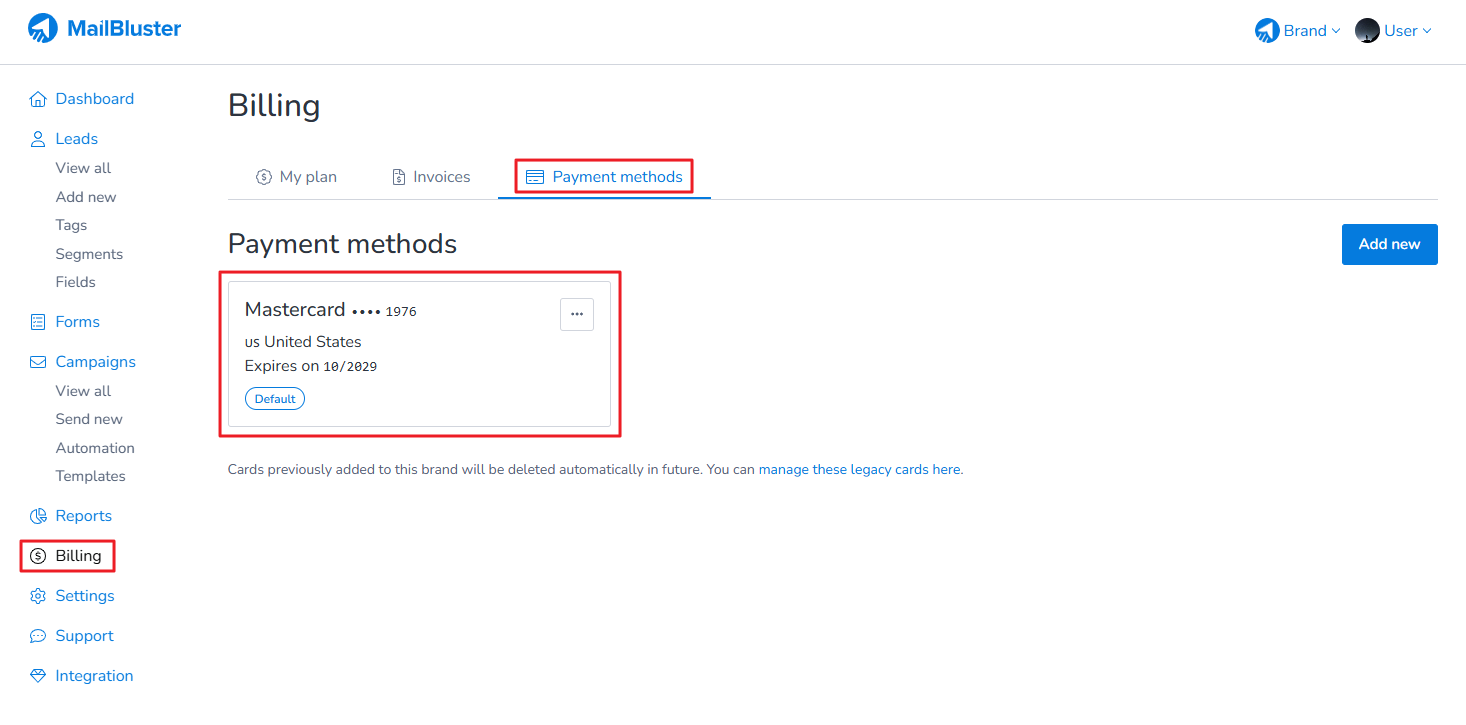Click the Leads person icon
The width and height of the screenshot is (1466, 725).
pyautogui.click(x=38, y=139)
